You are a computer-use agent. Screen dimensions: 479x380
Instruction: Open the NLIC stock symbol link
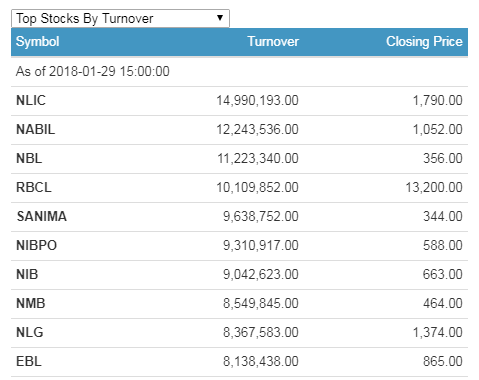31,100
